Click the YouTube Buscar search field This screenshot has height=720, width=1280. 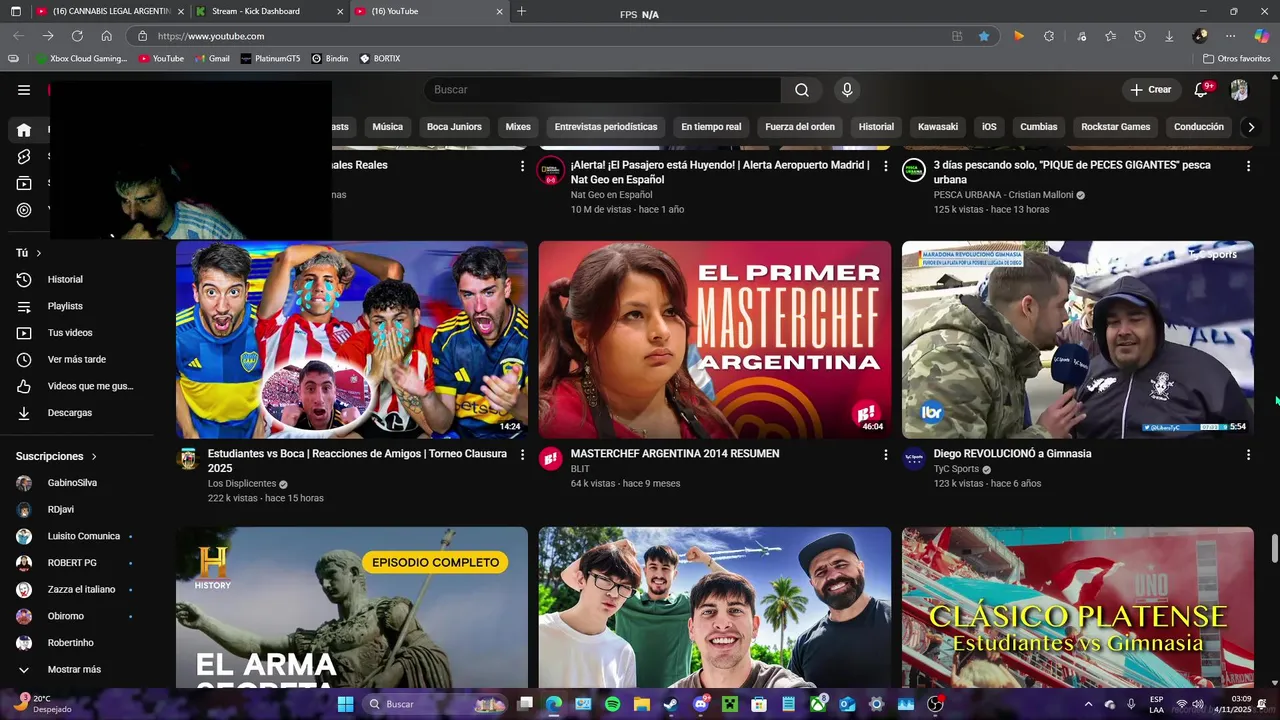[x=603, y=90]
